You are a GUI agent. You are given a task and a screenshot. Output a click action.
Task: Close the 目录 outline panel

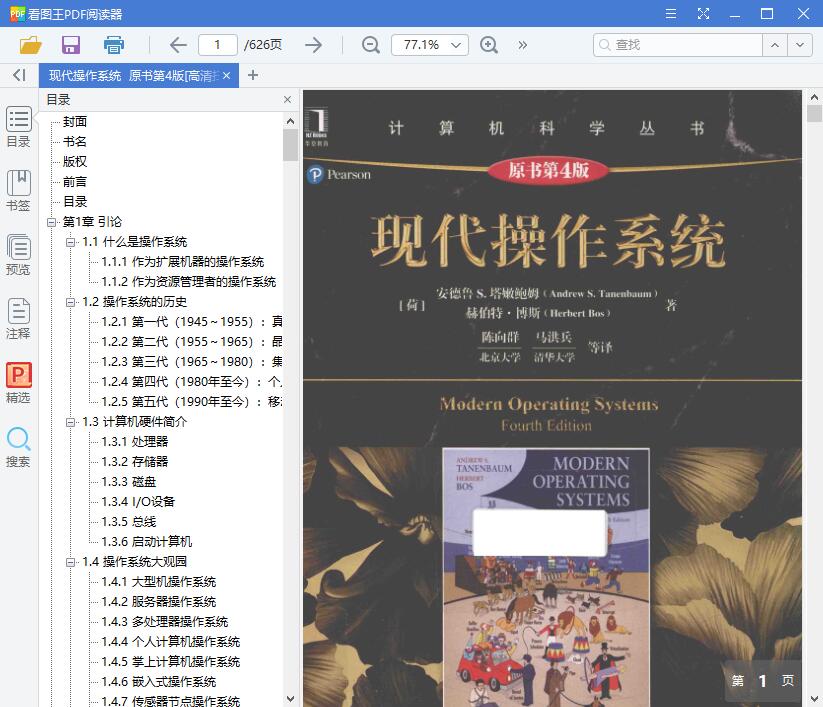click(x=287, y=99)
